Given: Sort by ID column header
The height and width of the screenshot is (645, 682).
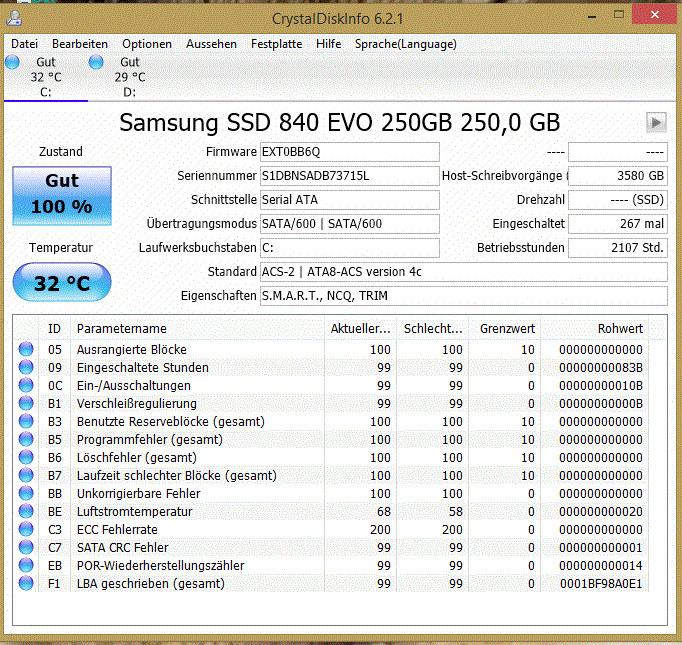Looking at the screenshot, I should pyautogui.click(x=55, y=329).
